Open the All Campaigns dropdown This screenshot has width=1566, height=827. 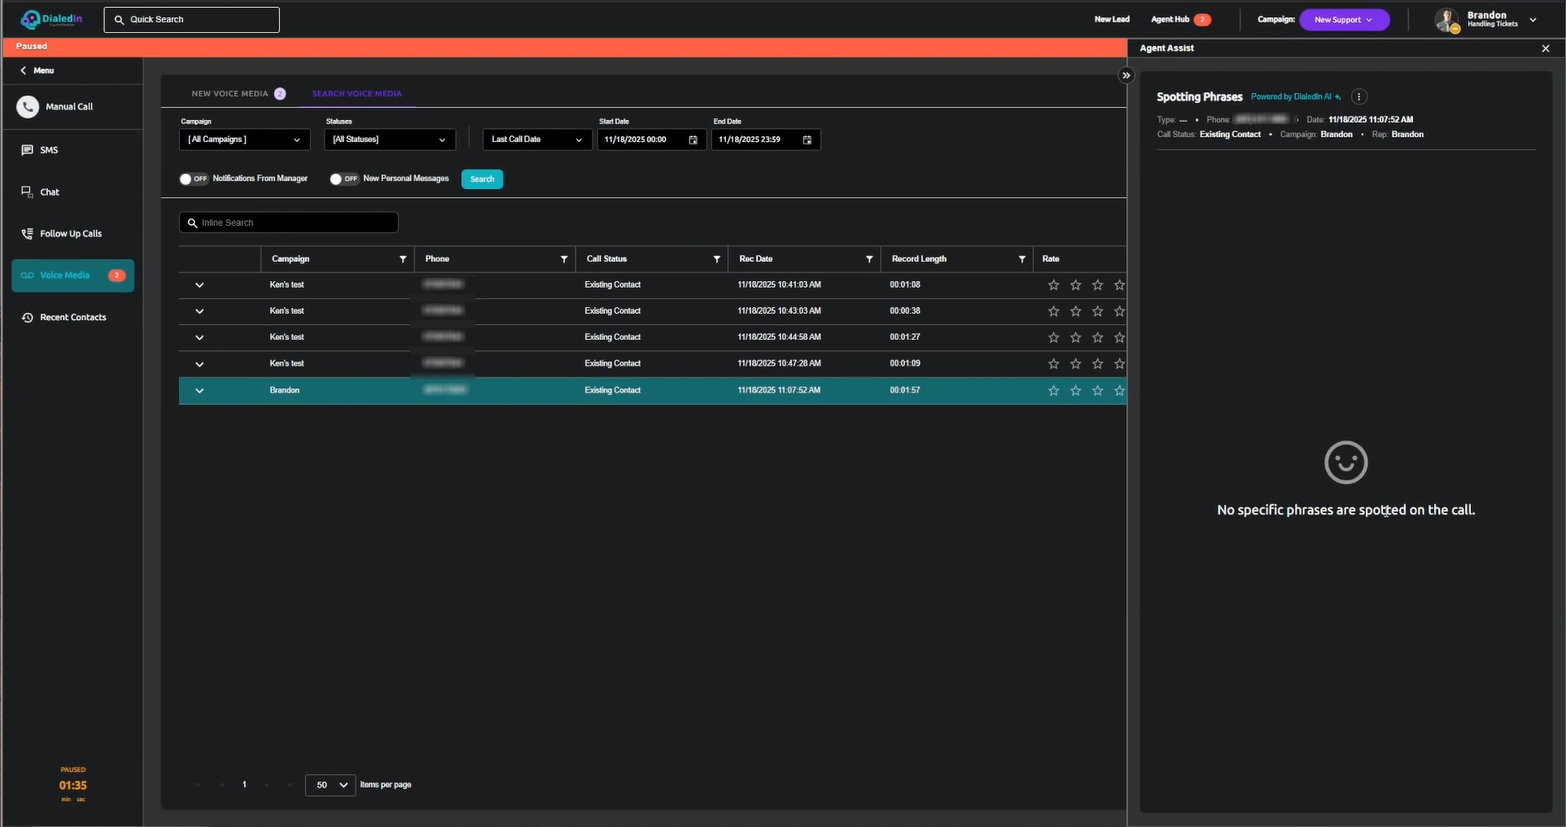[x=244, y=140]
